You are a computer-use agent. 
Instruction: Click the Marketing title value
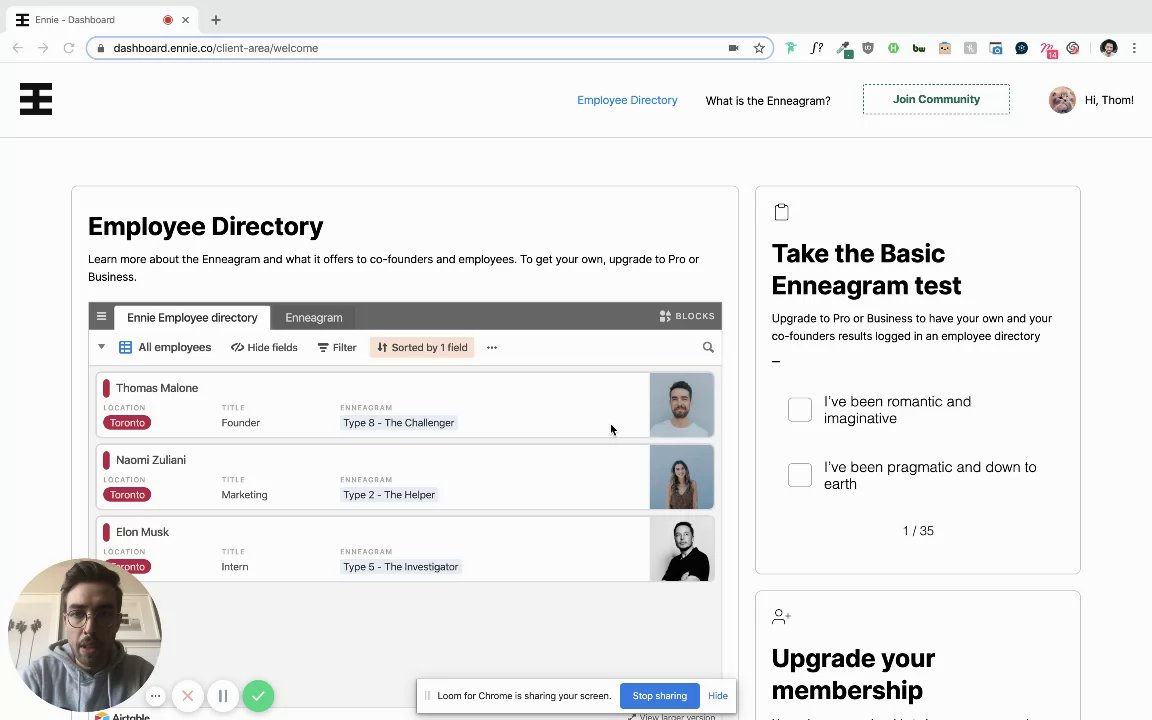tap(244, 494)
